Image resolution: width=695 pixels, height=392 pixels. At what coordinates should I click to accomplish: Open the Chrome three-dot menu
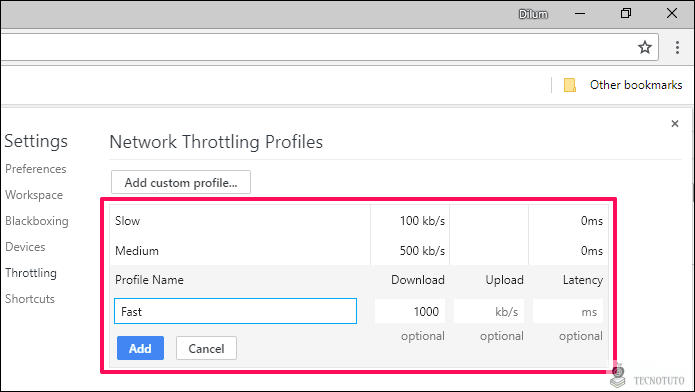point(677,47)
